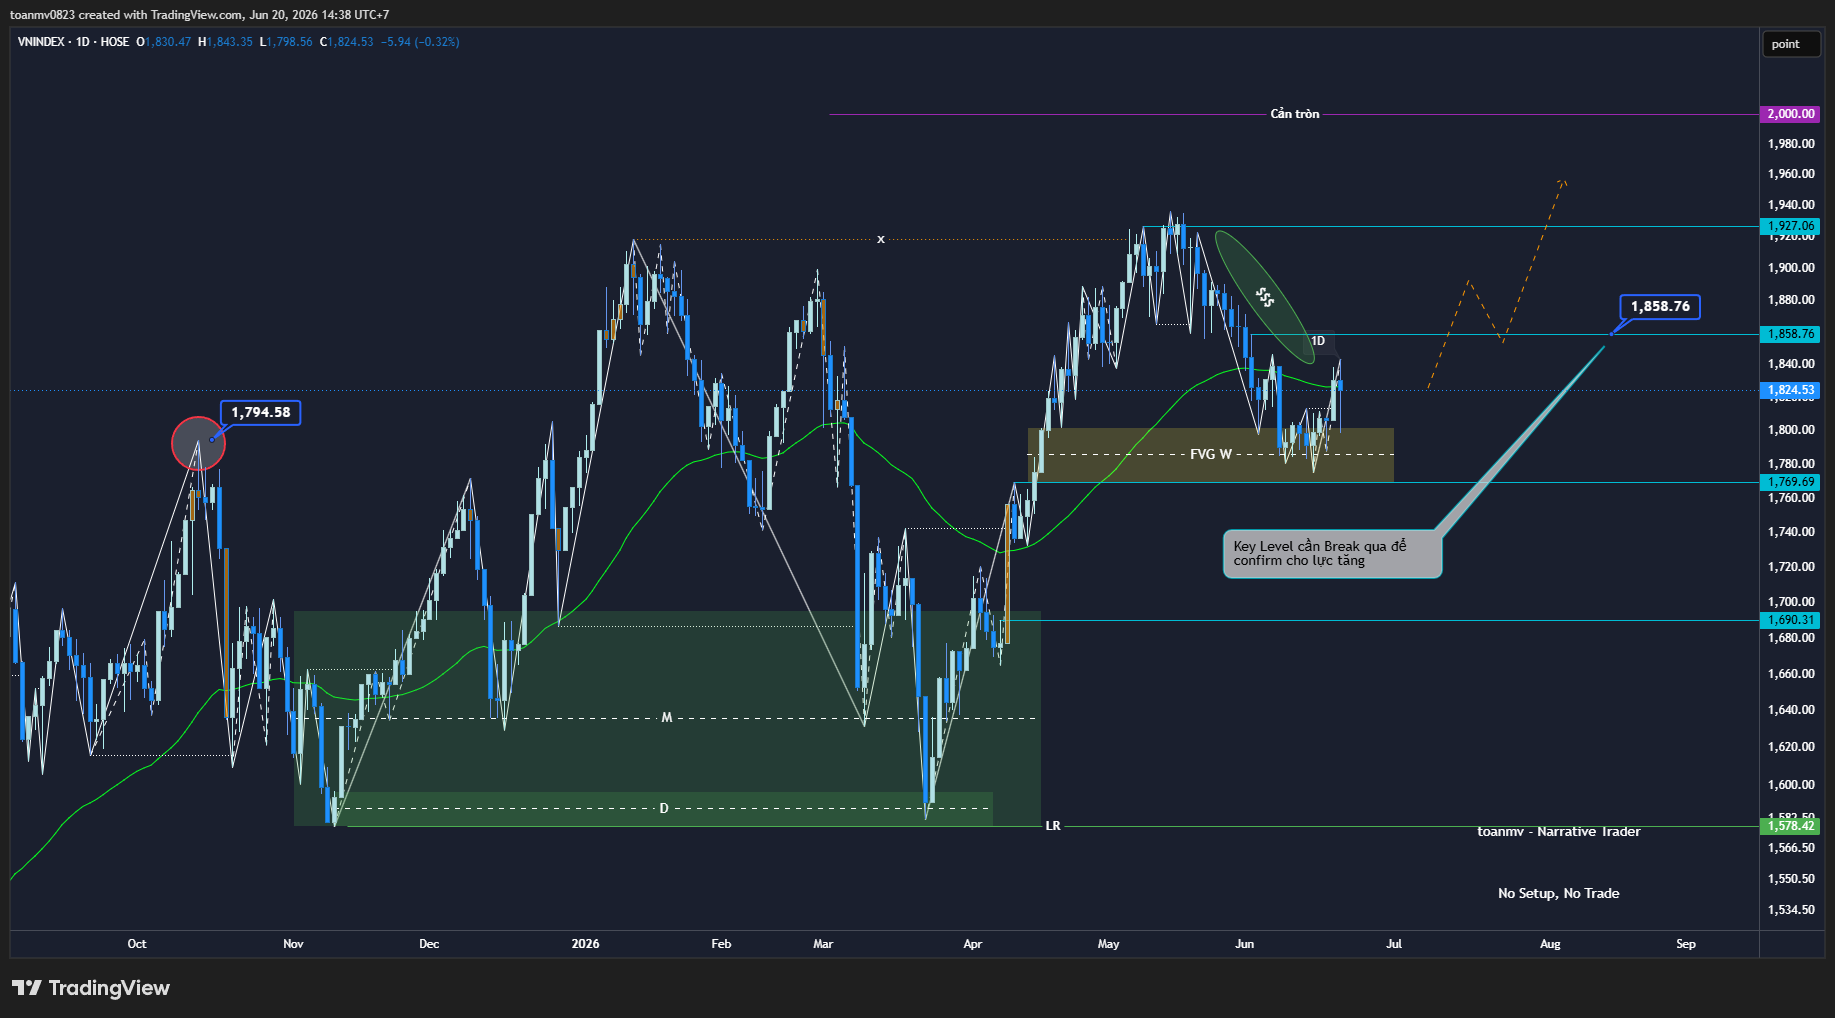Select the 1D label near the ellipse
The height and width of the screenshot is (1018, 1835).
[1318, 341]
